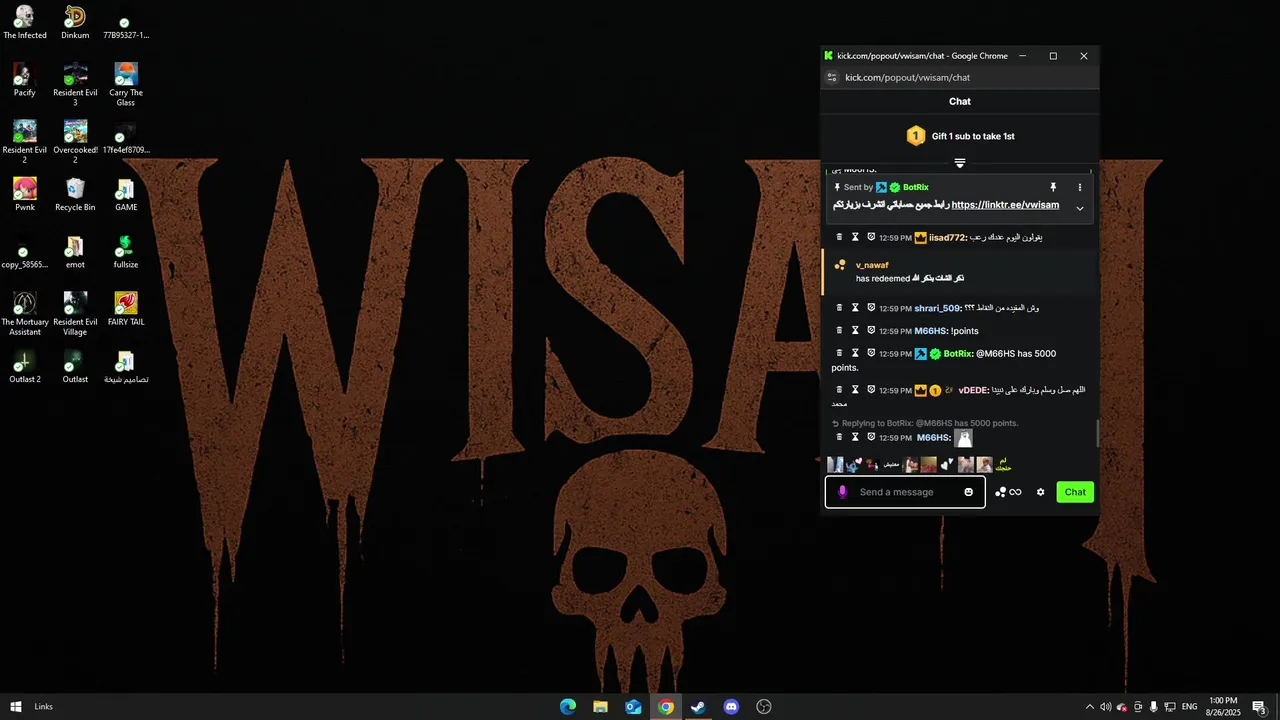Open the notification center icon

click(x=1260, y=707)
